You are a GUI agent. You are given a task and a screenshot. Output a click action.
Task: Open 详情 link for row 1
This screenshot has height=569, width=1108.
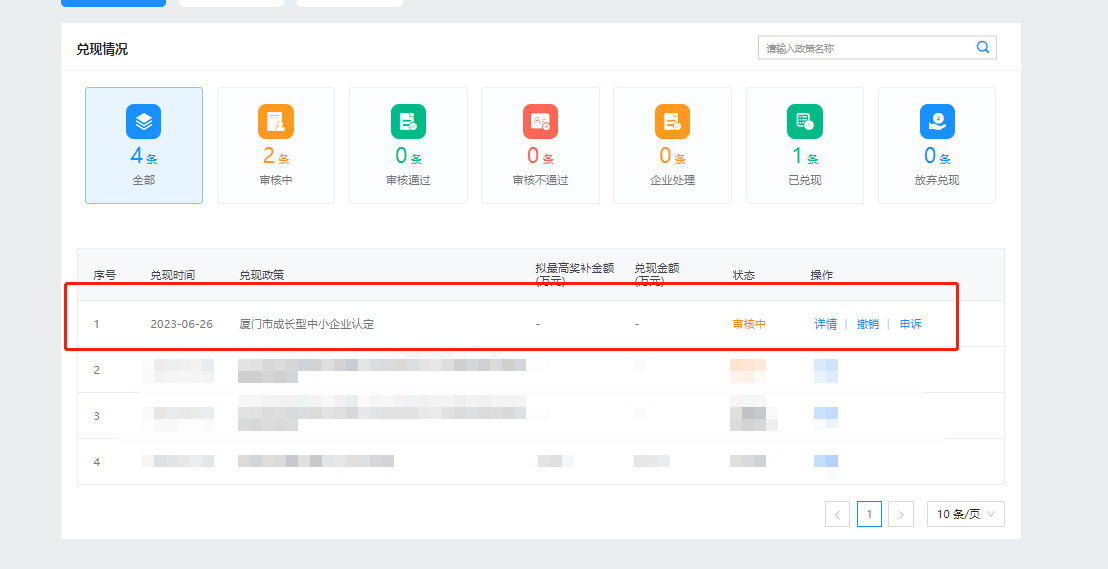point(825,324)
